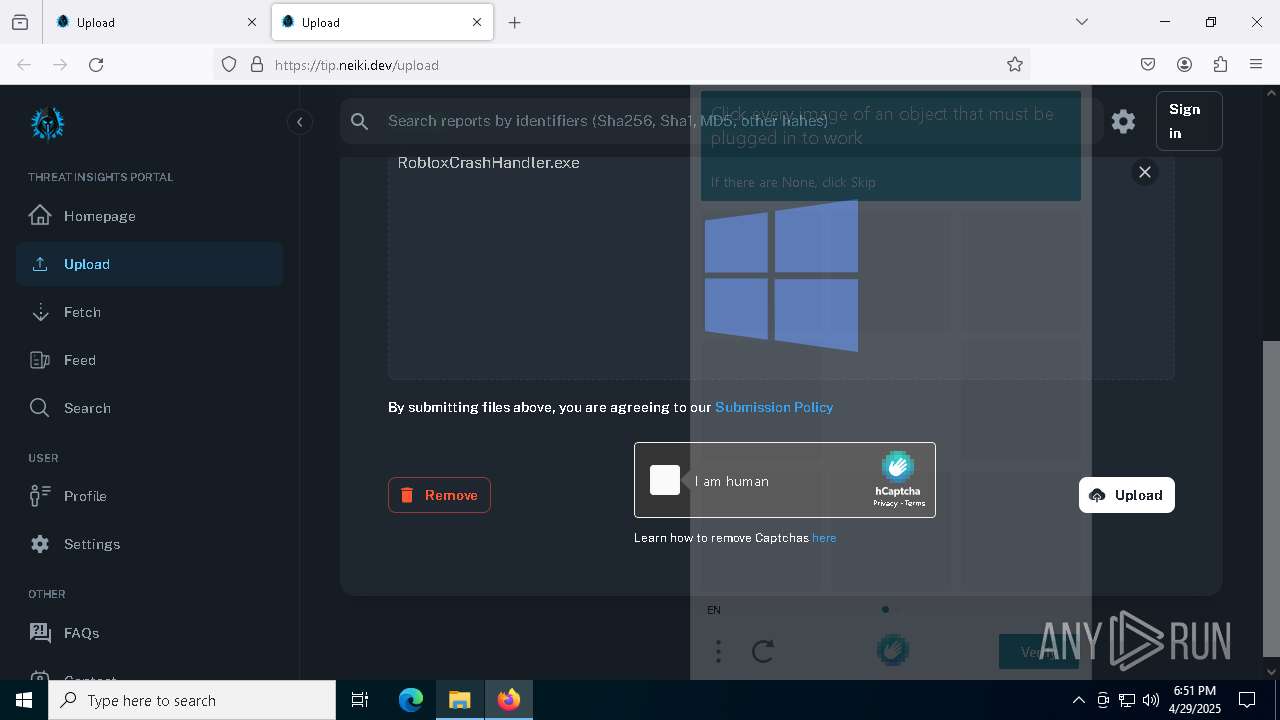Close the active Upload tab

coord(477,22)
